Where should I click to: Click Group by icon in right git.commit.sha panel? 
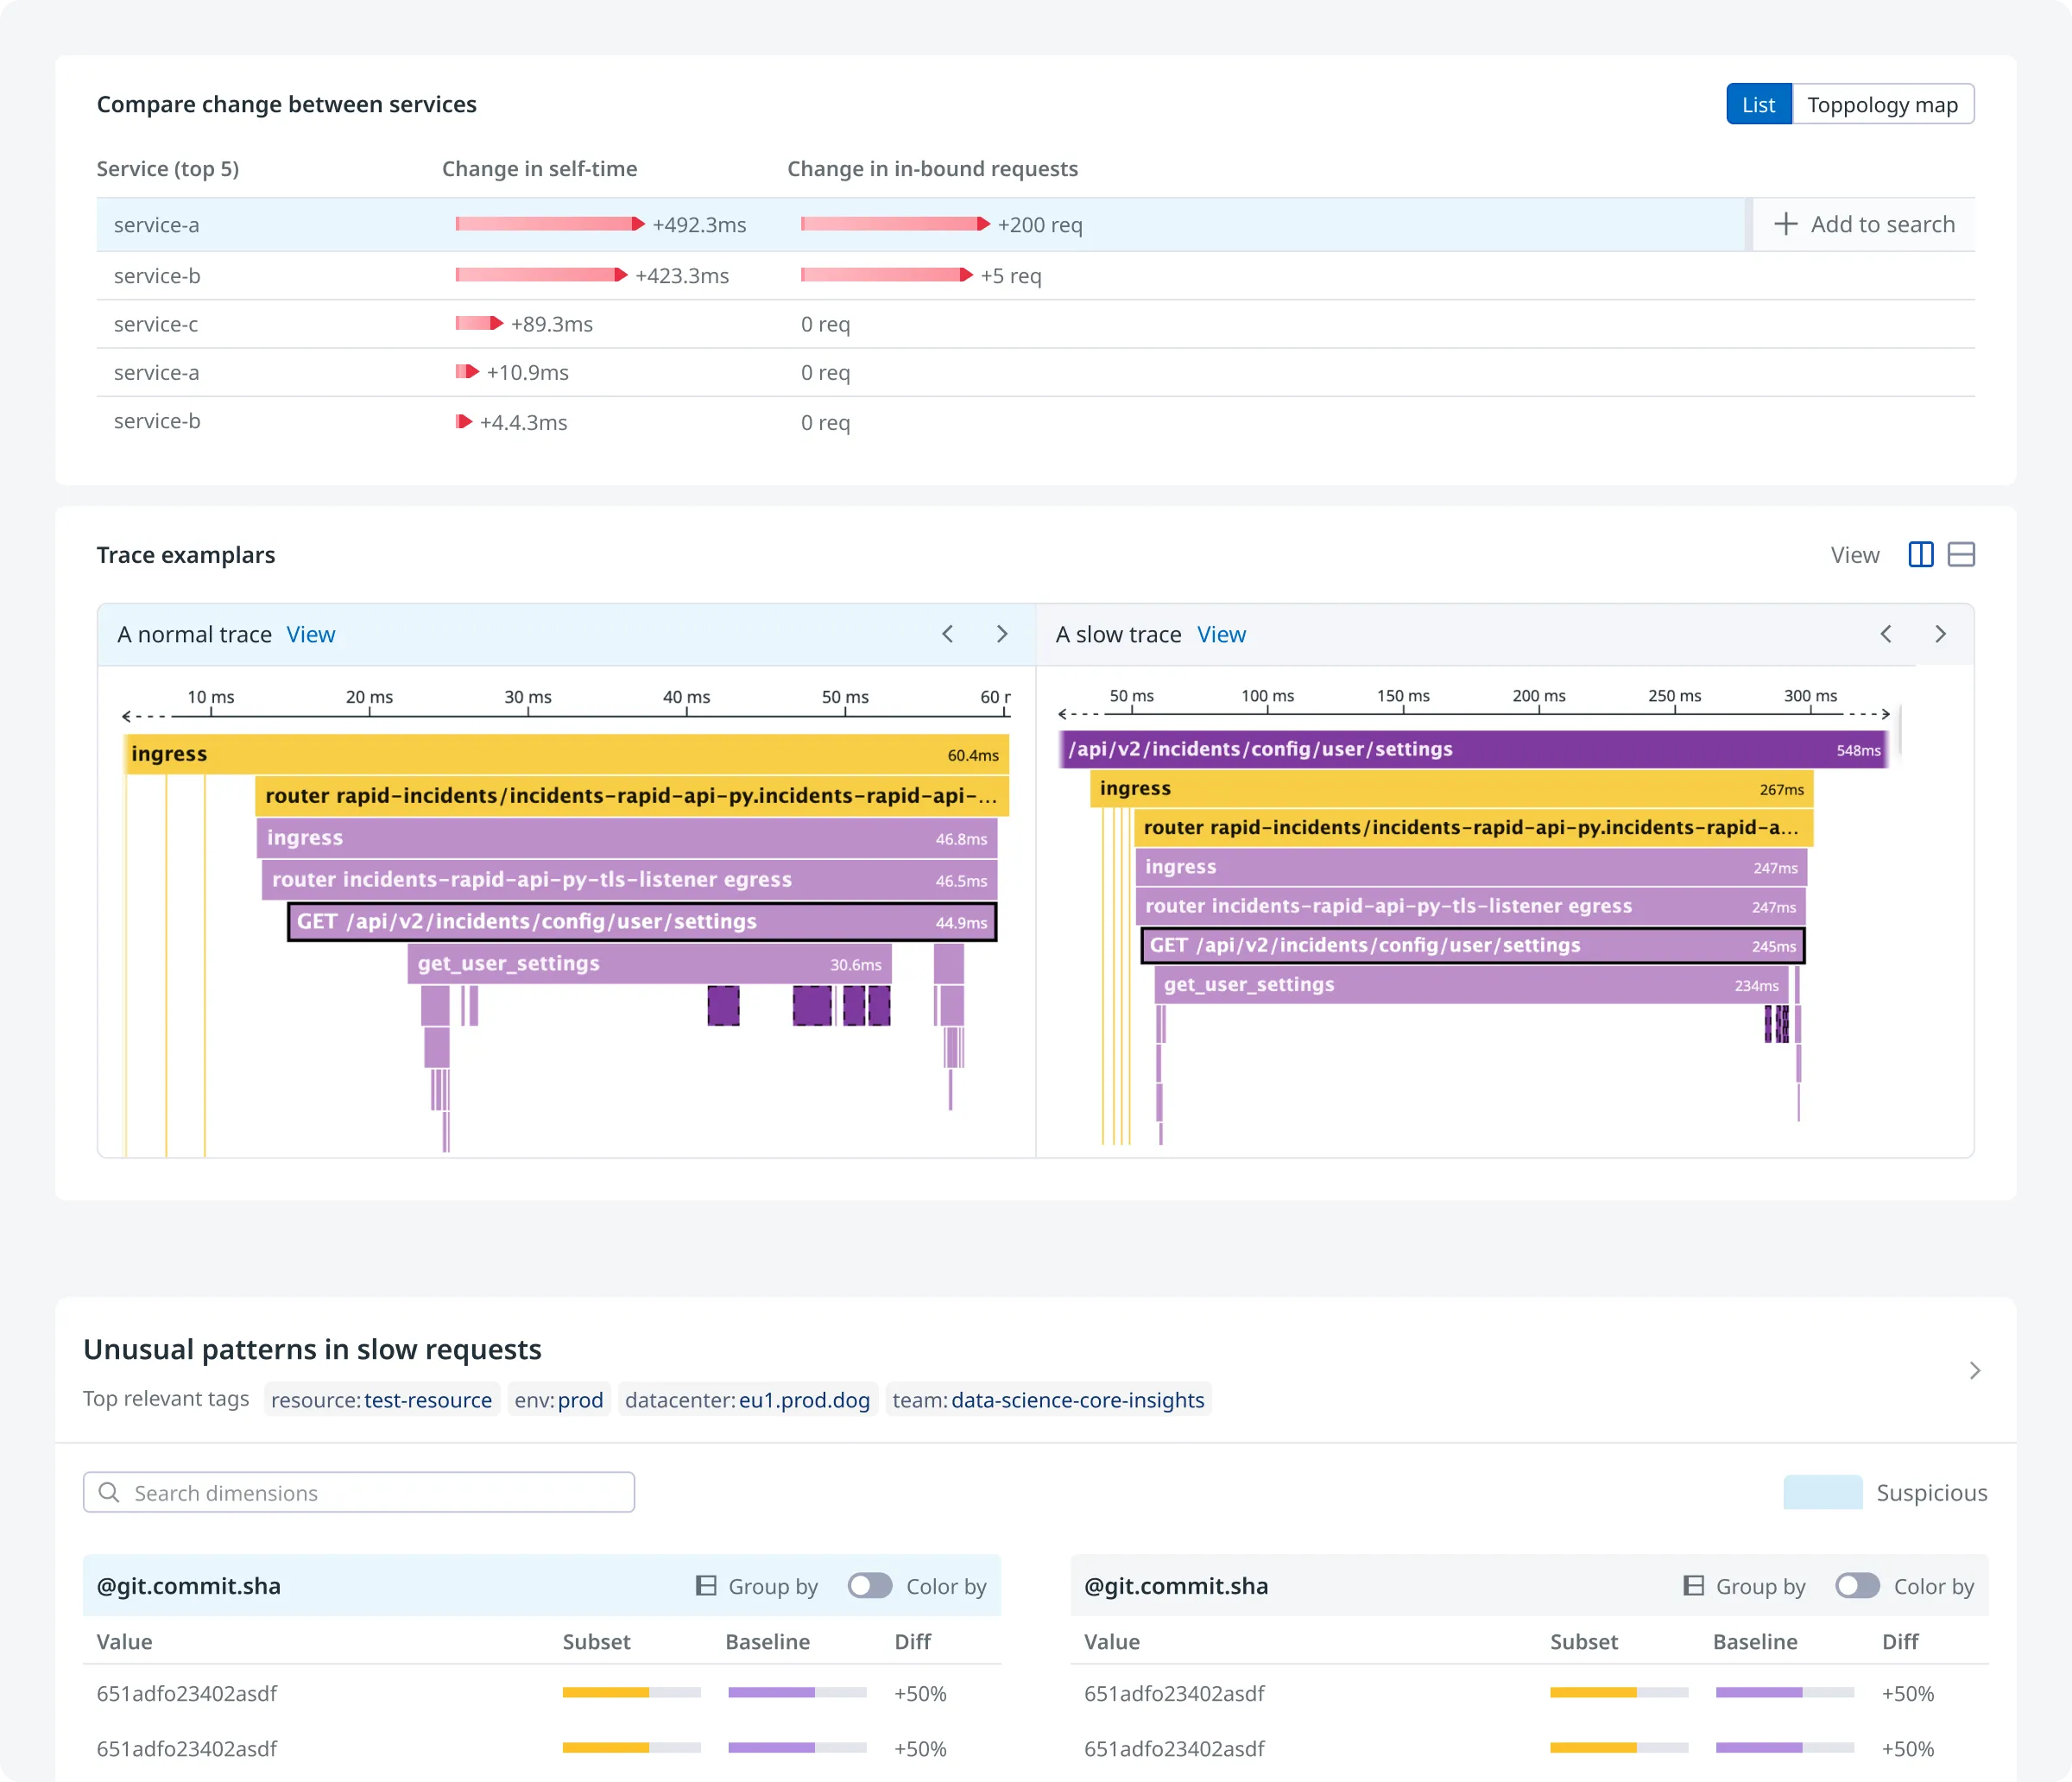pyautogui.click(x=1693, y=1586)
